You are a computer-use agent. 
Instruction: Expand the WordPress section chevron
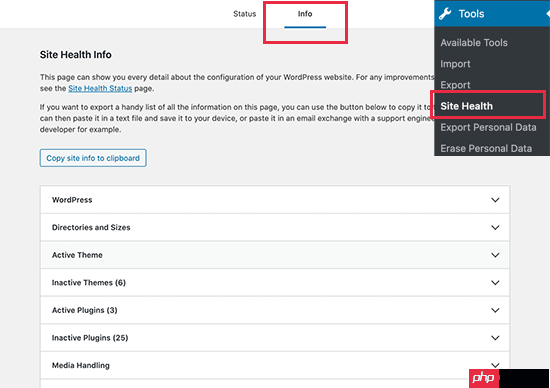[x=495, y=200]
